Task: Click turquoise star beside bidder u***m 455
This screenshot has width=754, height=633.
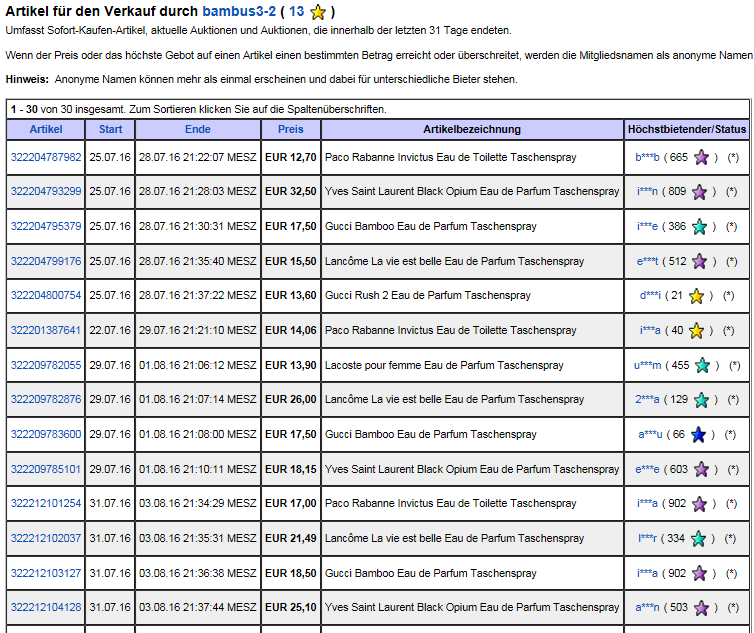Action: point(703,366)
